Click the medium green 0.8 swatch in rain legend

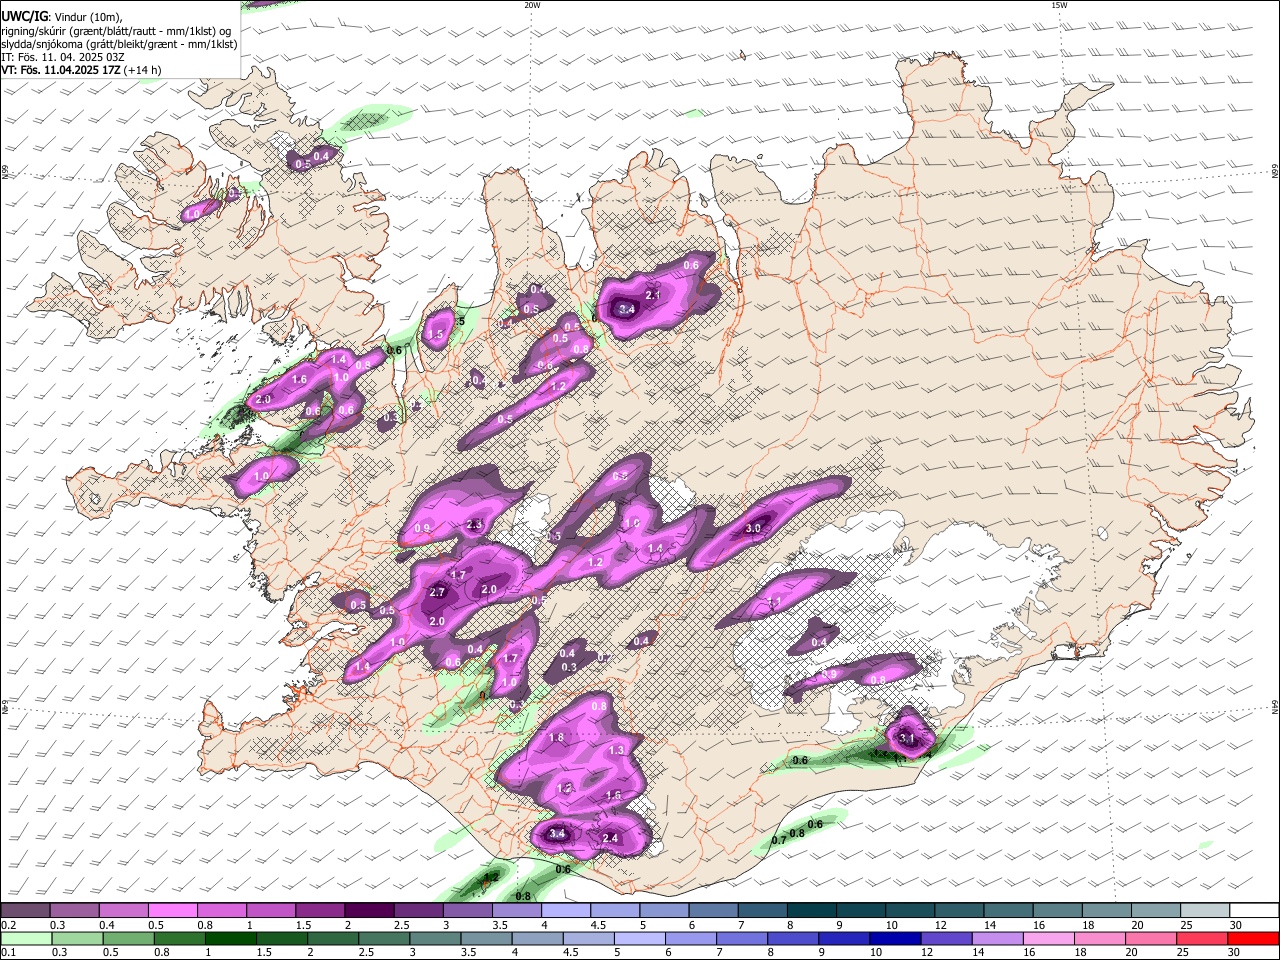click(179, 938)
